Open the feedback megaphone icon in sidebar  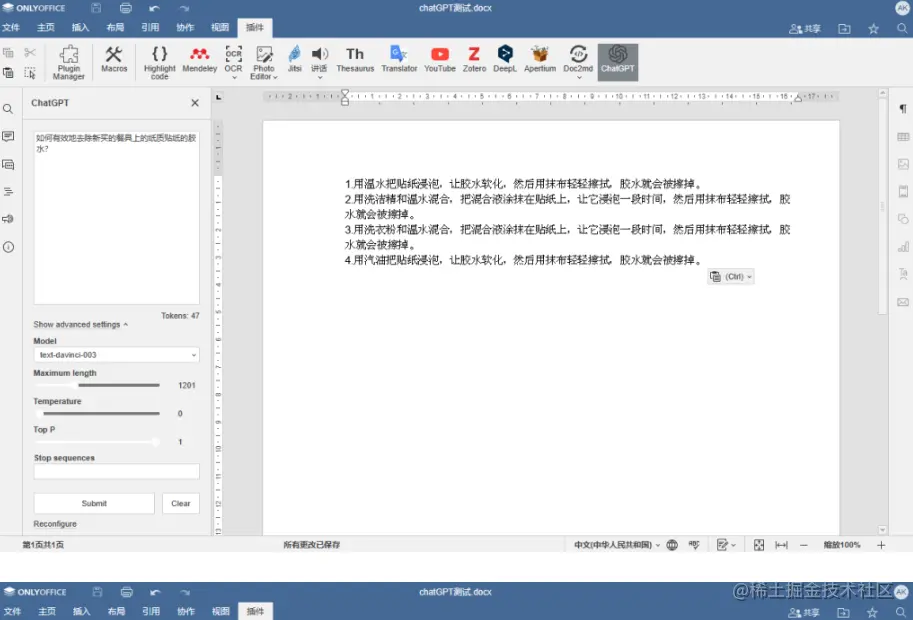8,219
